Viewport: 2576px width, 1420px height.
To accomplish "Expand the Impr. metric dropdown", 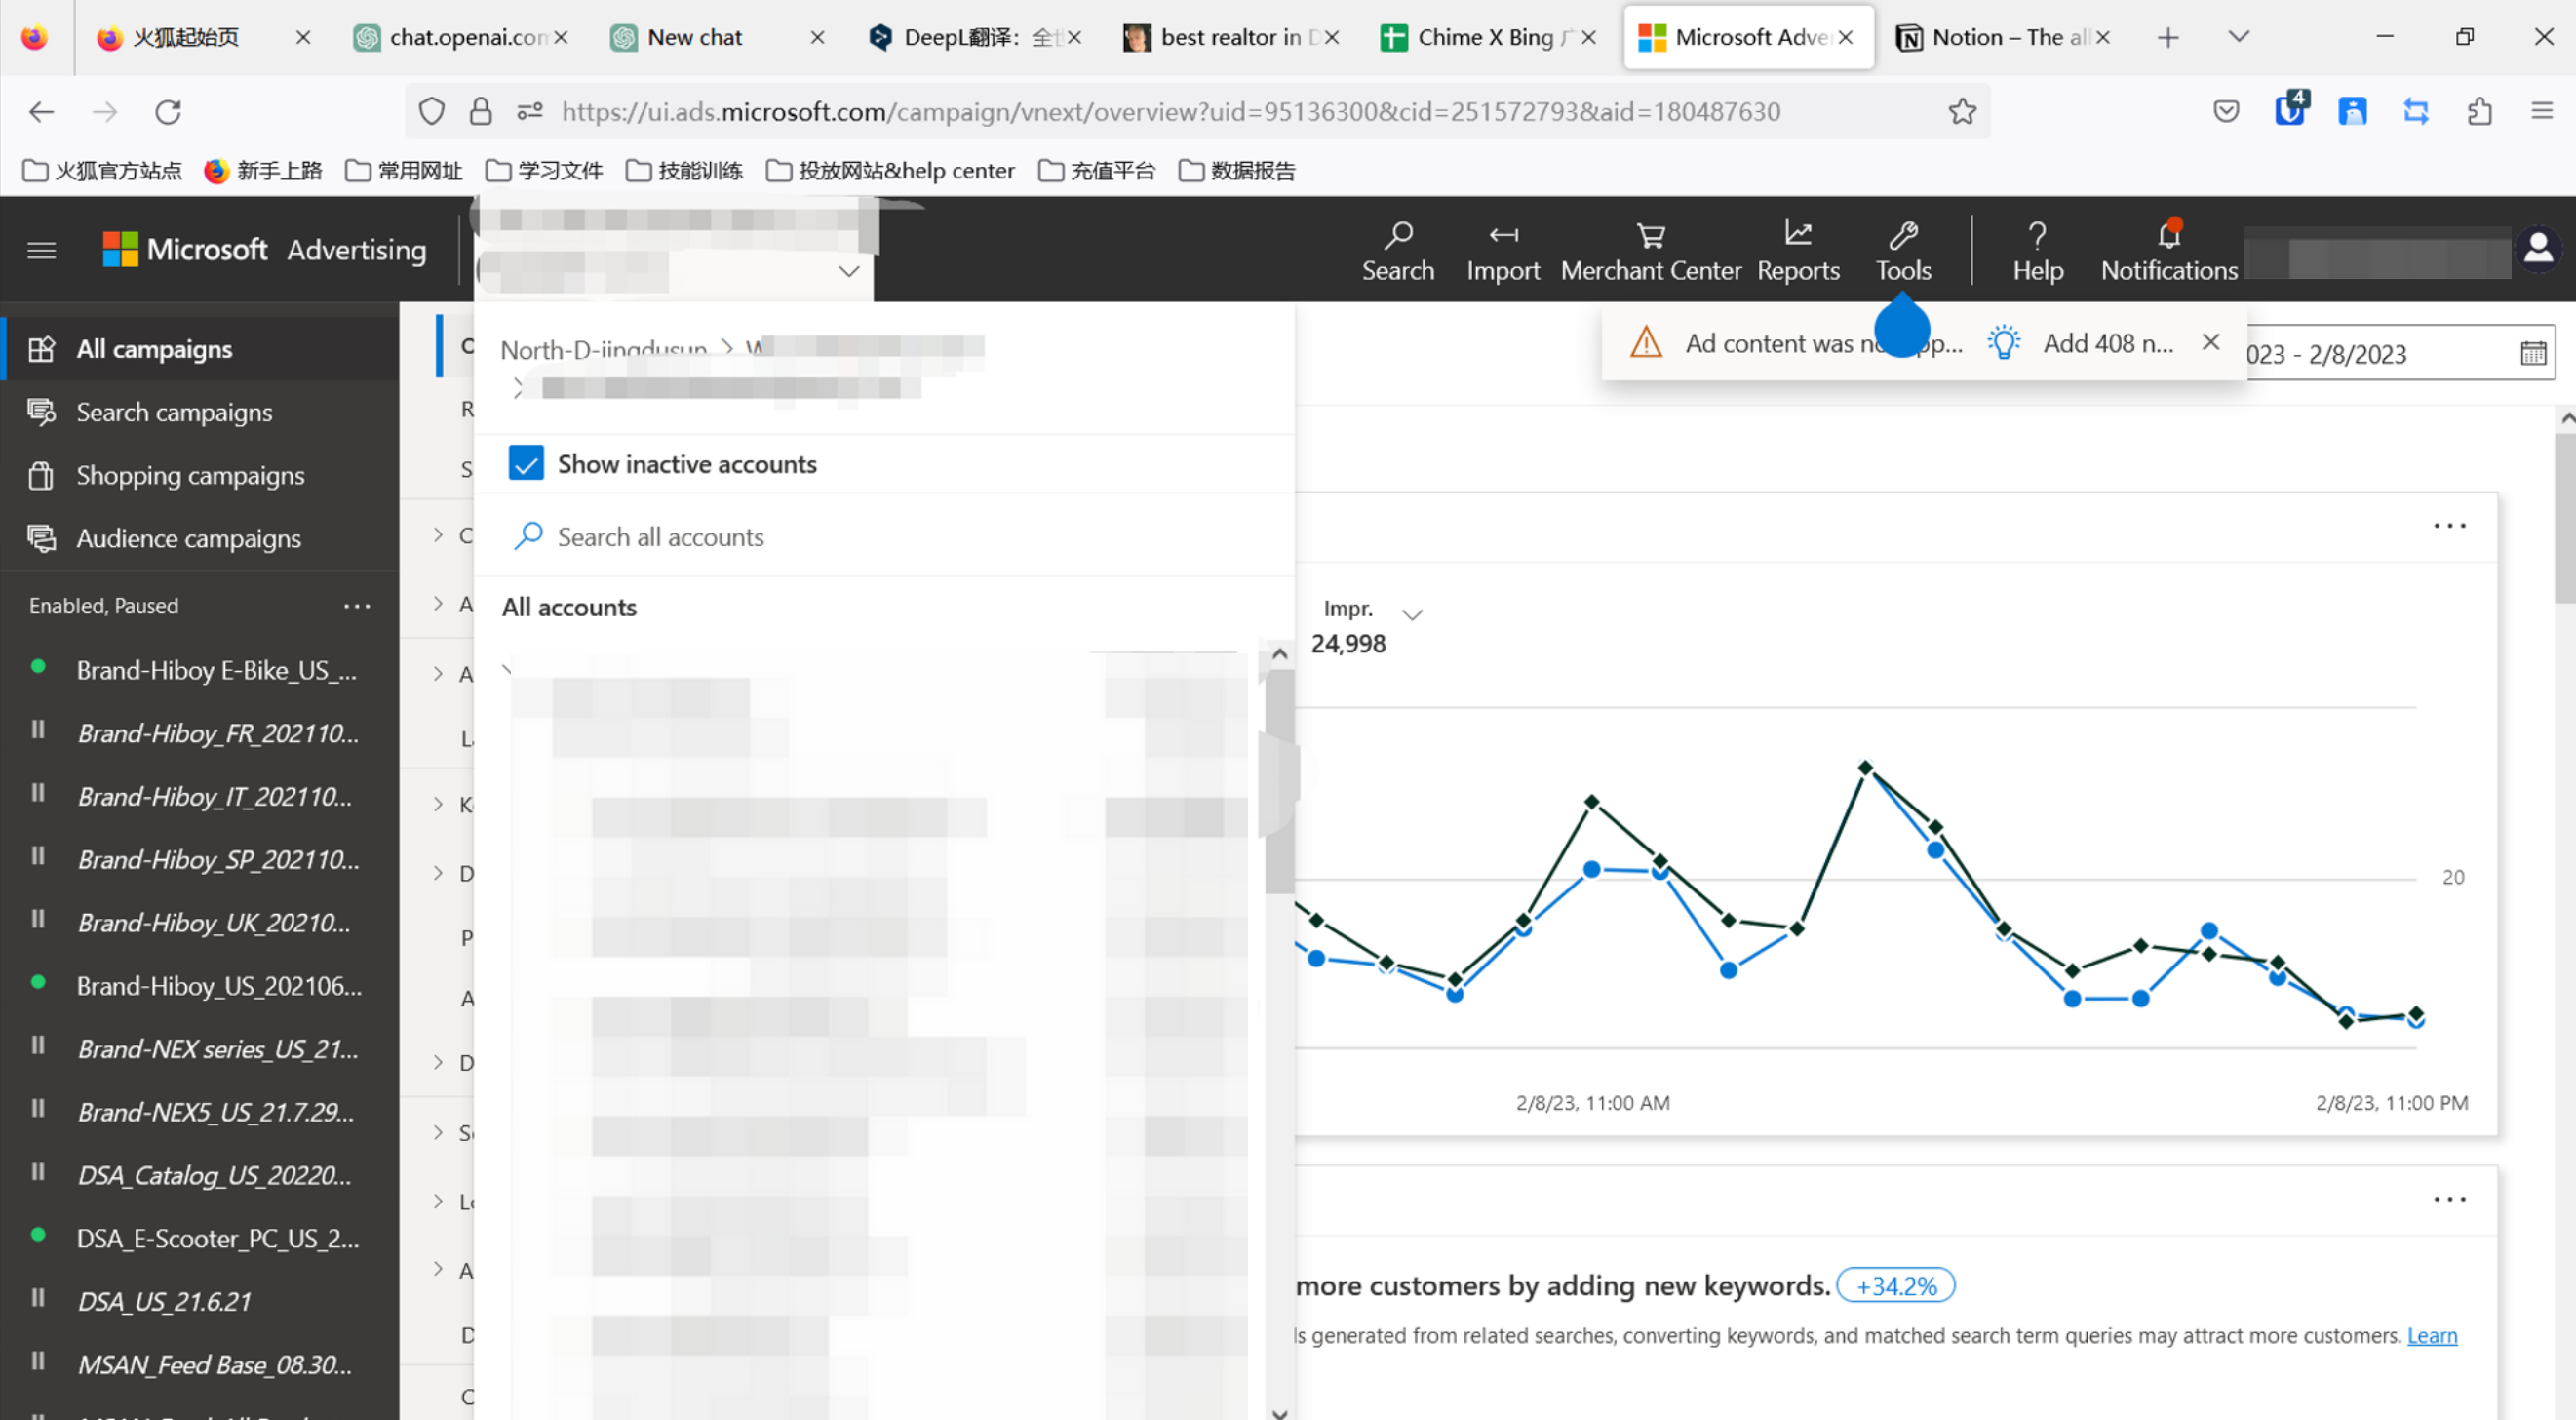I will click(1411, 614).
